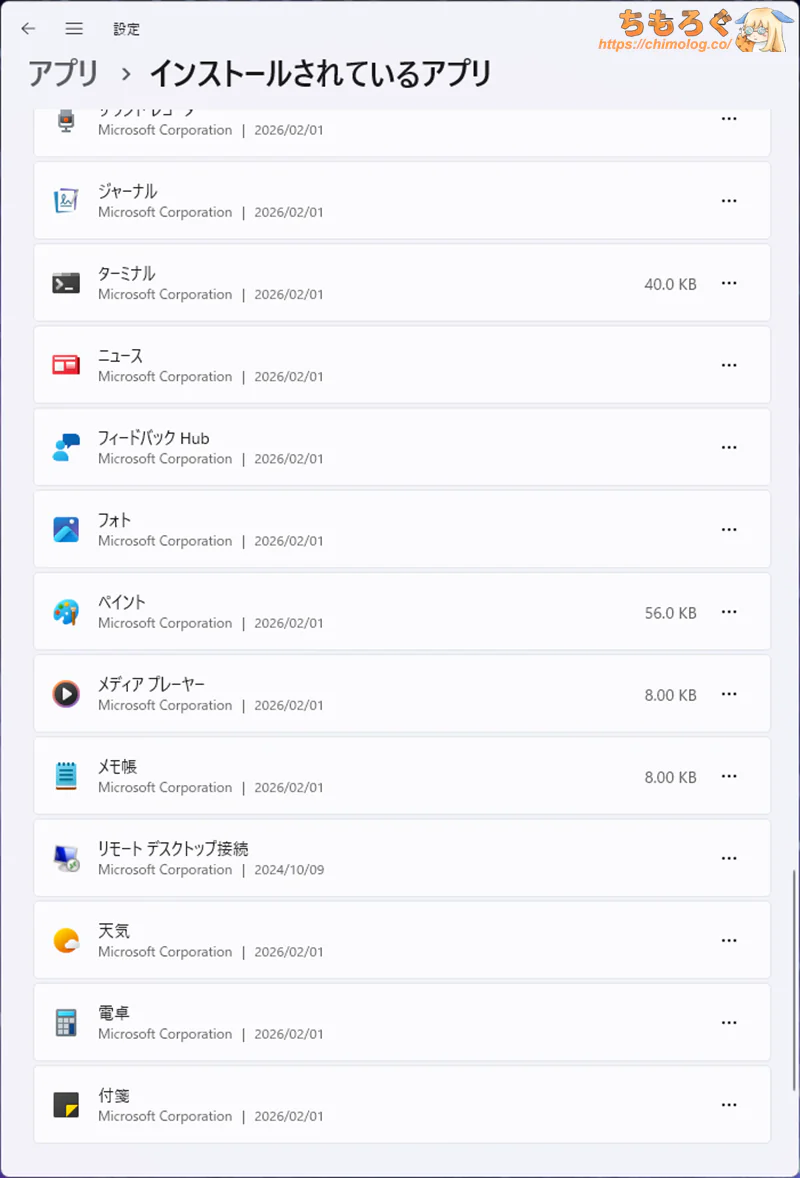Go to アプリ breadcrumb link
This screenshot has height=1178, width=800.
(x=63, y=74)
